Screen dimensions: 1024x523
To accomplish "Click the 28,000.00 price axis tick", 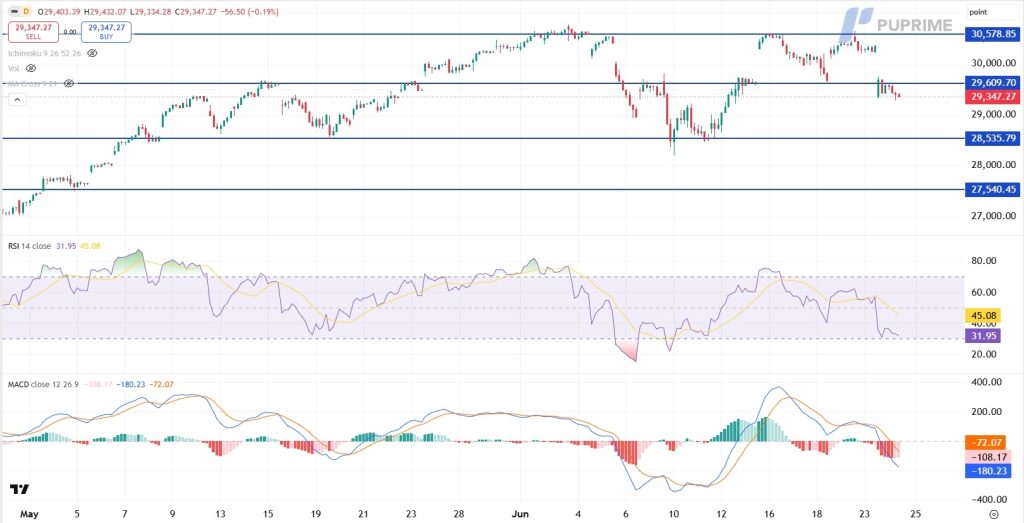I will point(994,165).
